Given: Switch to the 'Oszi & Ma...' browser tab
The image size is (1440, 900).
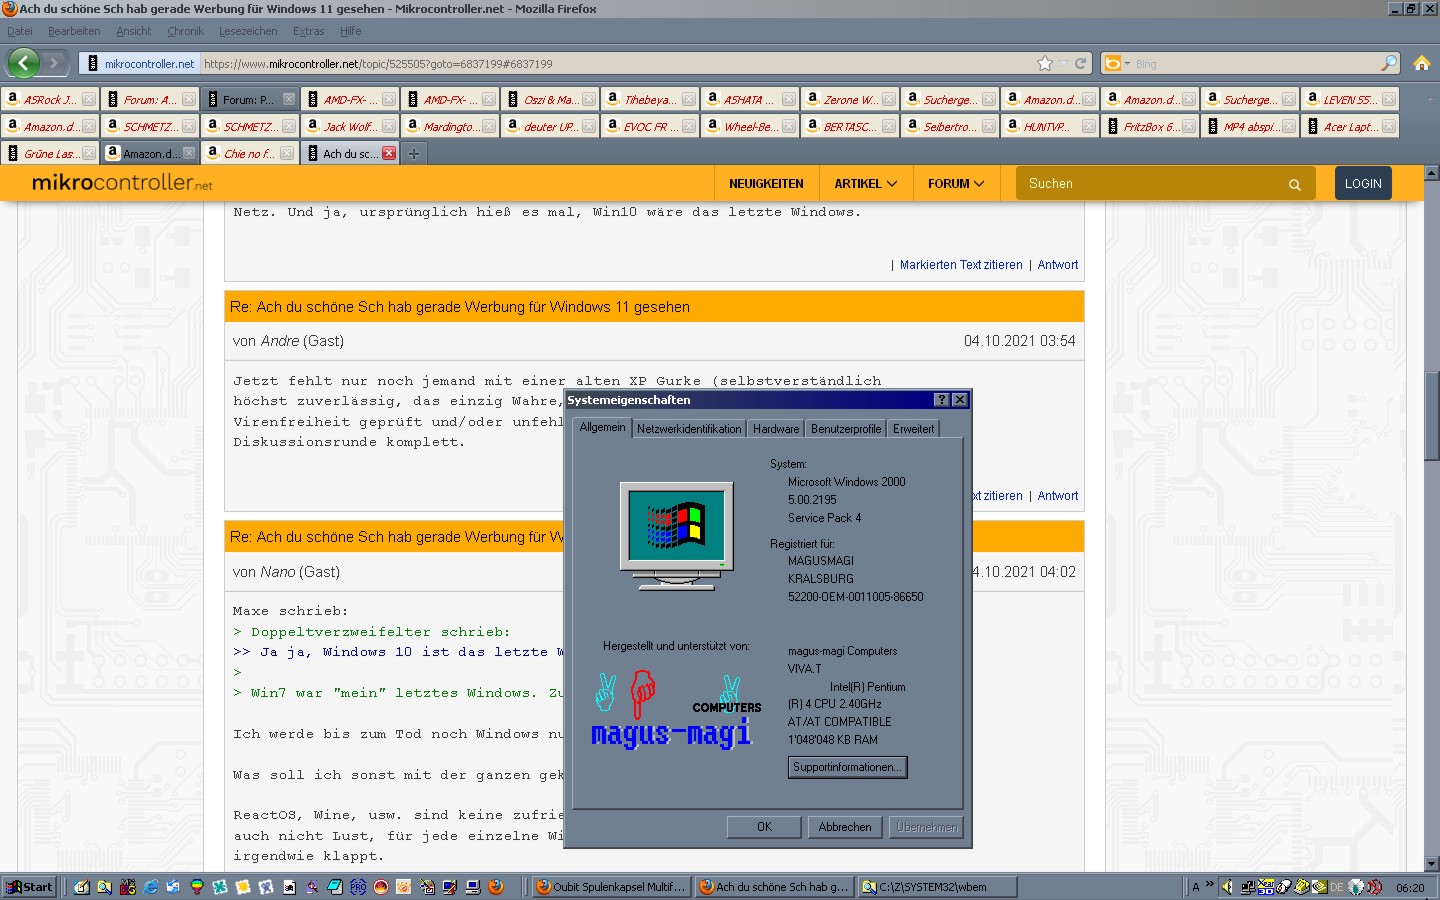Looking at the screenshot, I should (549, 99).
